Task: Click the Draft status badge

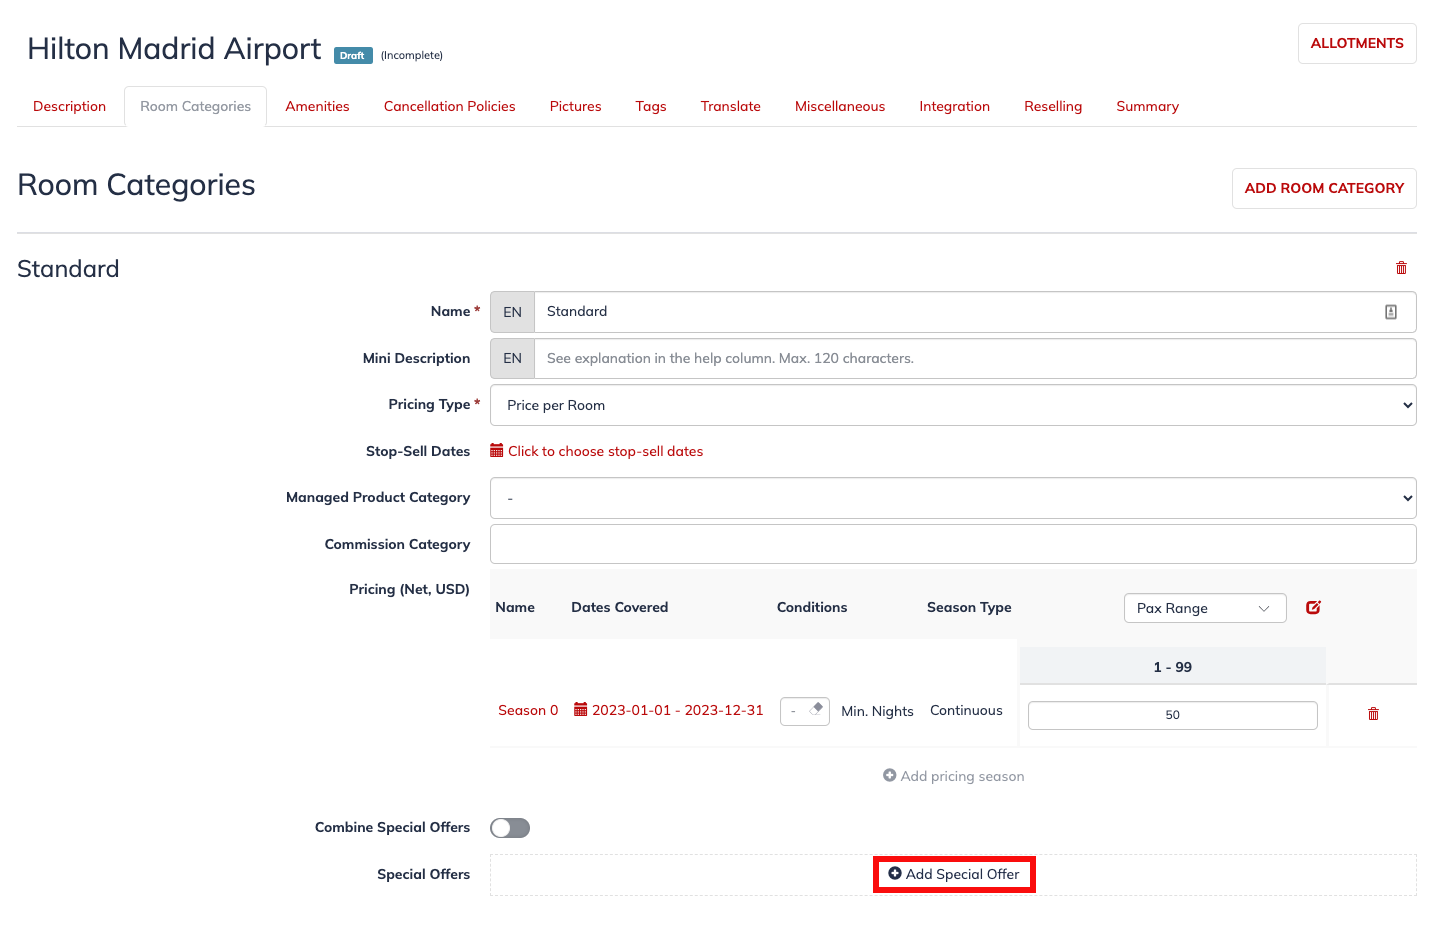Action: pos(352,56)
